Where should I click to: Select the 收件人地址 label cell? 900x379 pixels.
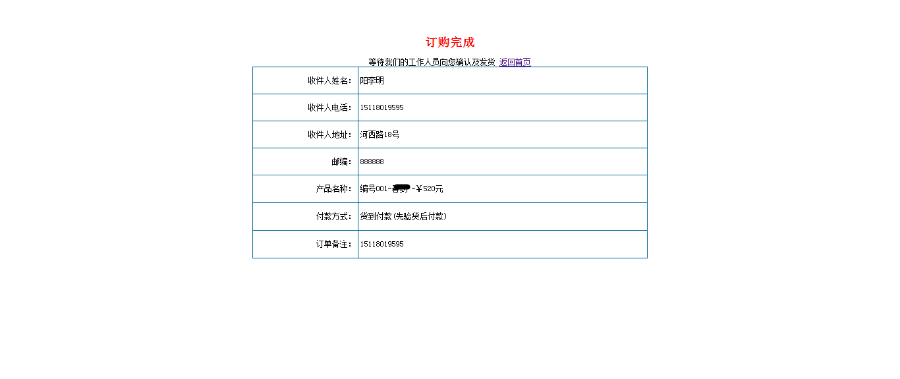click(305, 135)
